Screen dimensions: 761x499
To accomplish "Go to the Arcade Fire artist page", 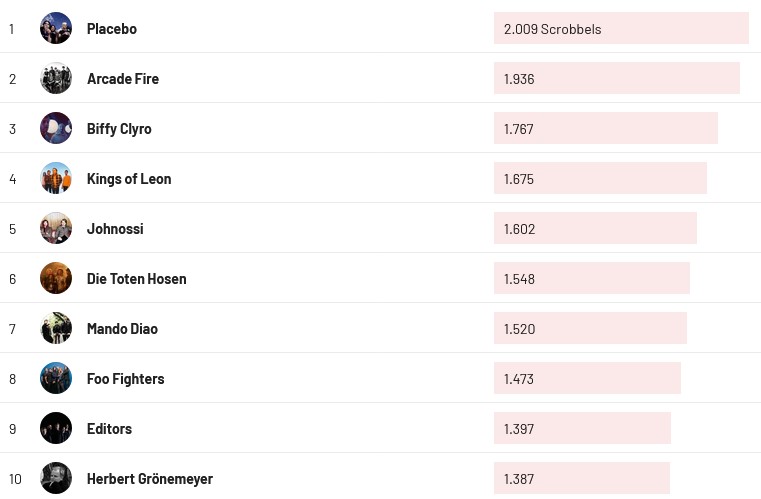I will coord(123,79).
